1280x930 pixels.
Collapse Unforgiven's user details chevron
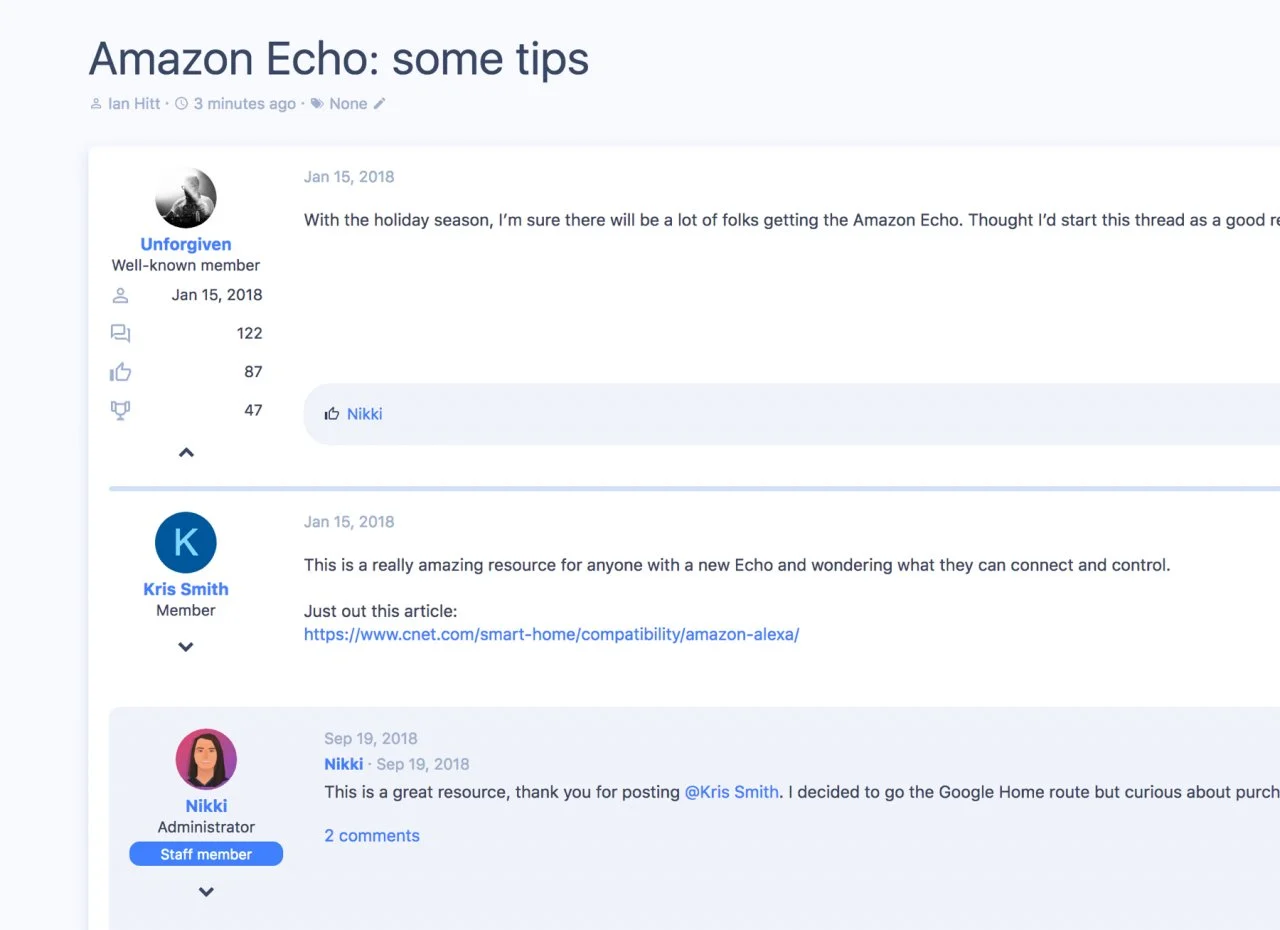[x=186, y=453]
